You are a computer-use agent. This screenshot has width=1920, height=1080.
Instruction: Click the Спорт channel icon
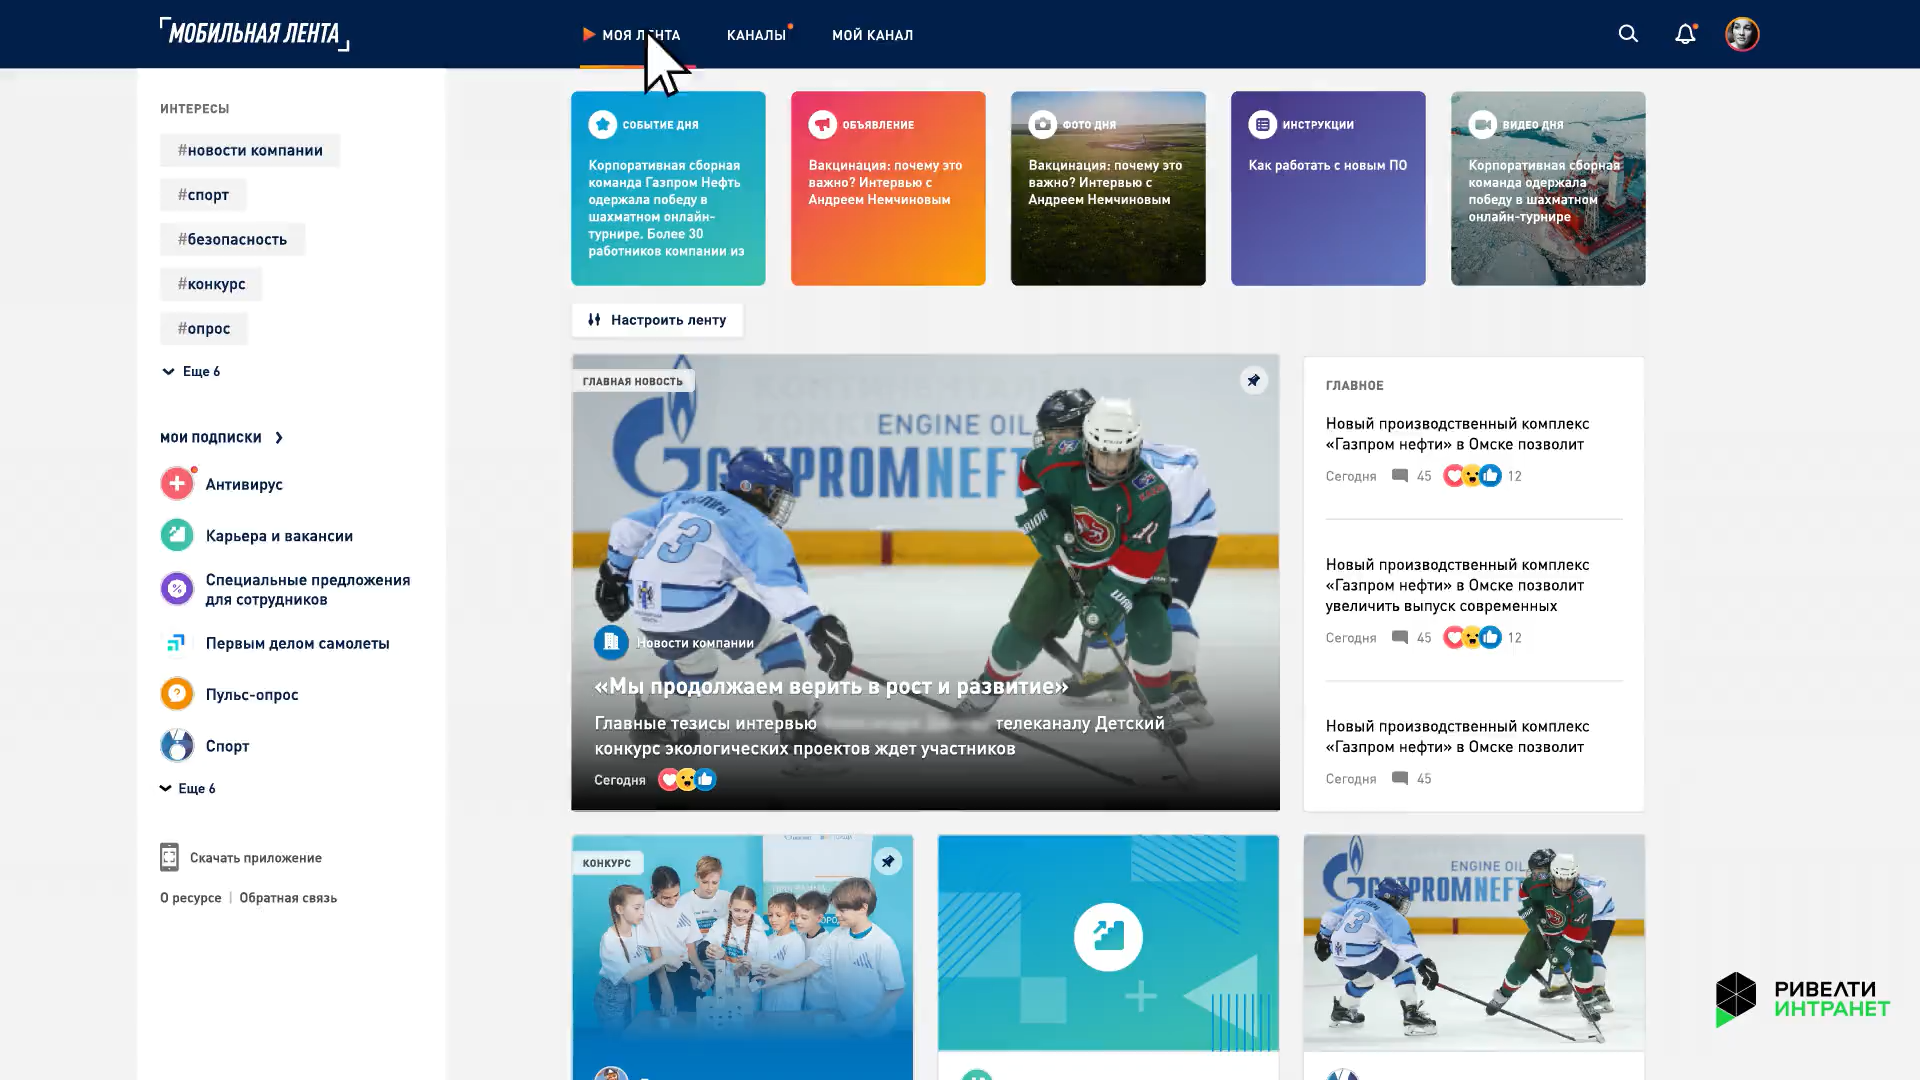177,745
